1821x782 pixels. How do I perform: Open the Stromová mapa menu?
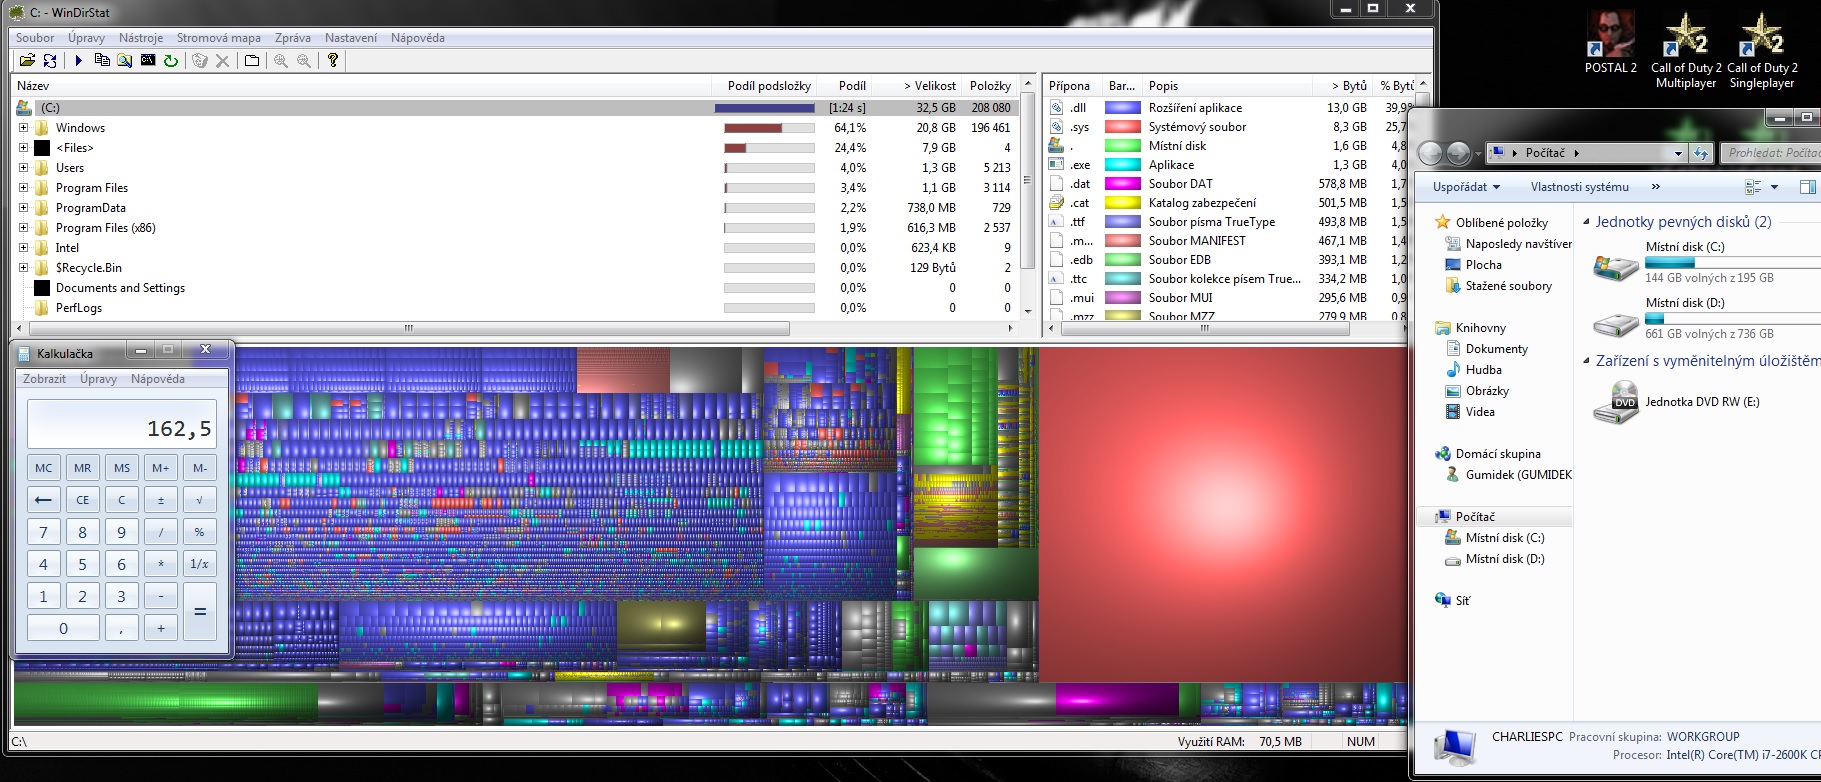(x=218, y=38)
